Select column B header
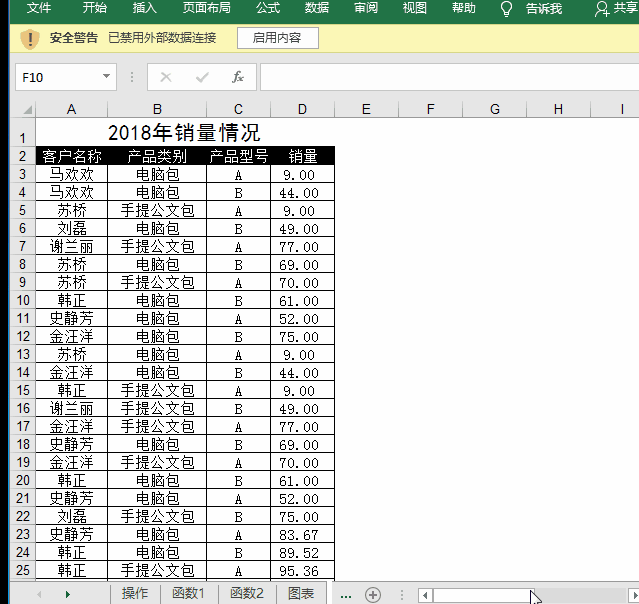The height and width of the screenshot is (604, 639). point(157,109)
